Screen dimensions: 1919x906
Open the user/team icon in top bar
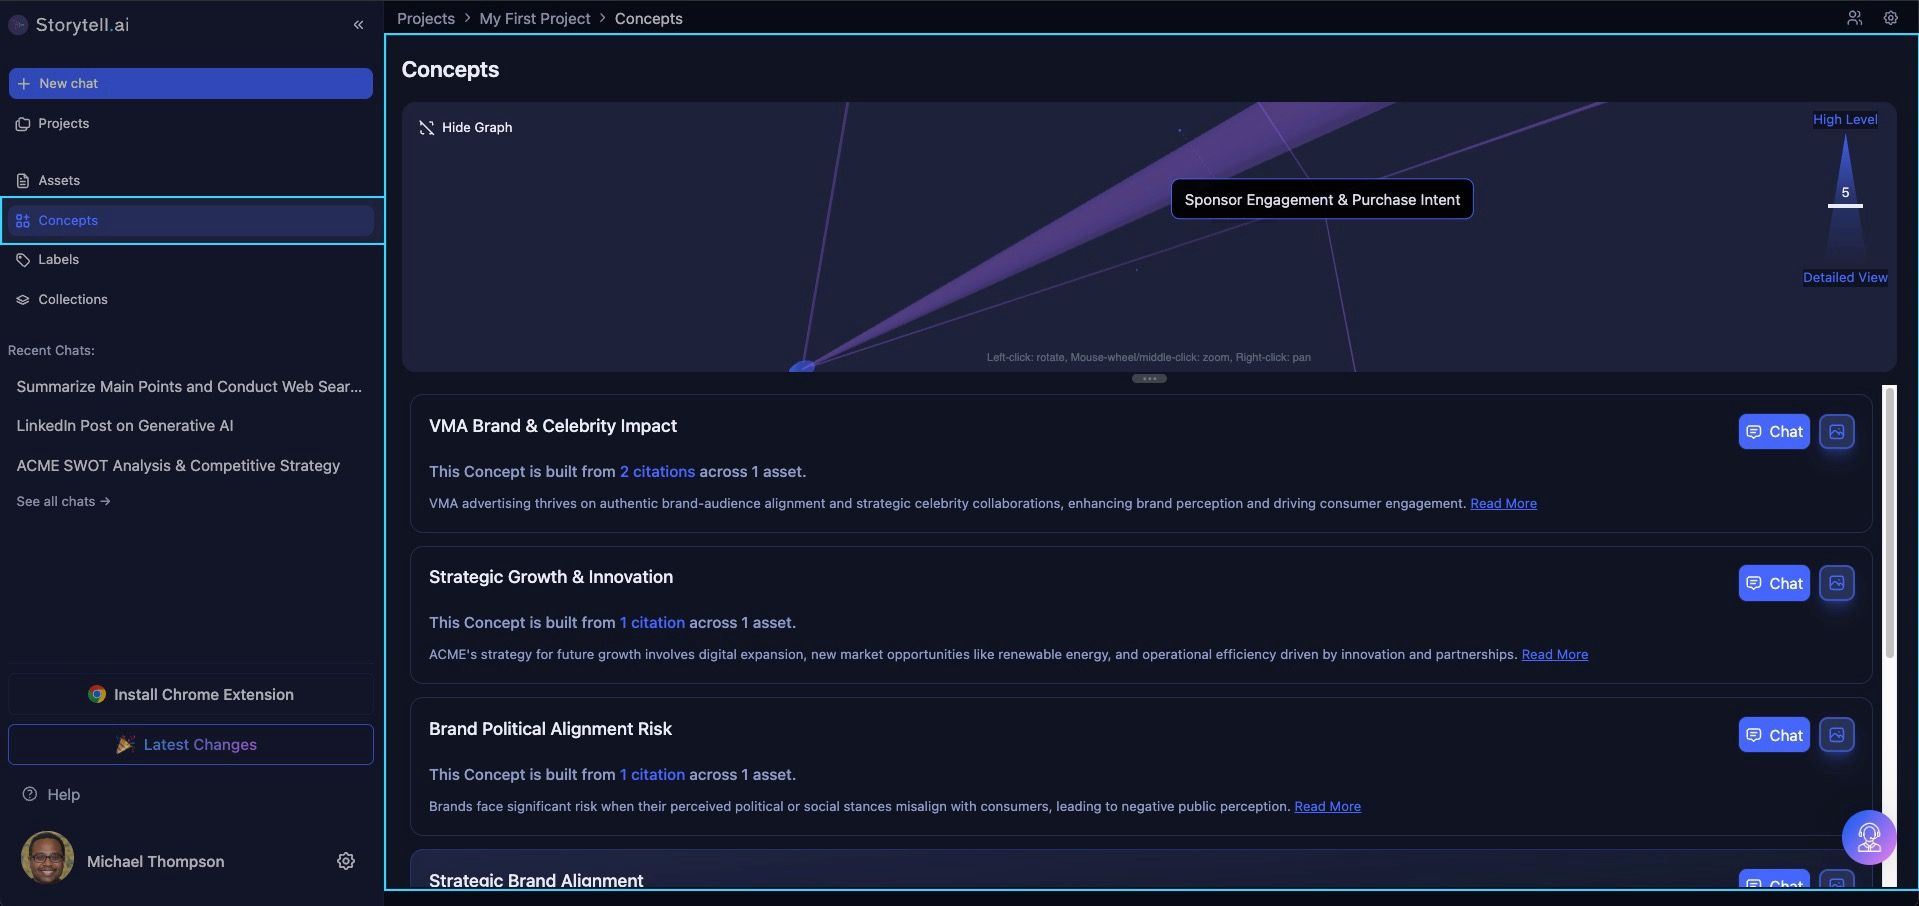[x=1854, y=18]
